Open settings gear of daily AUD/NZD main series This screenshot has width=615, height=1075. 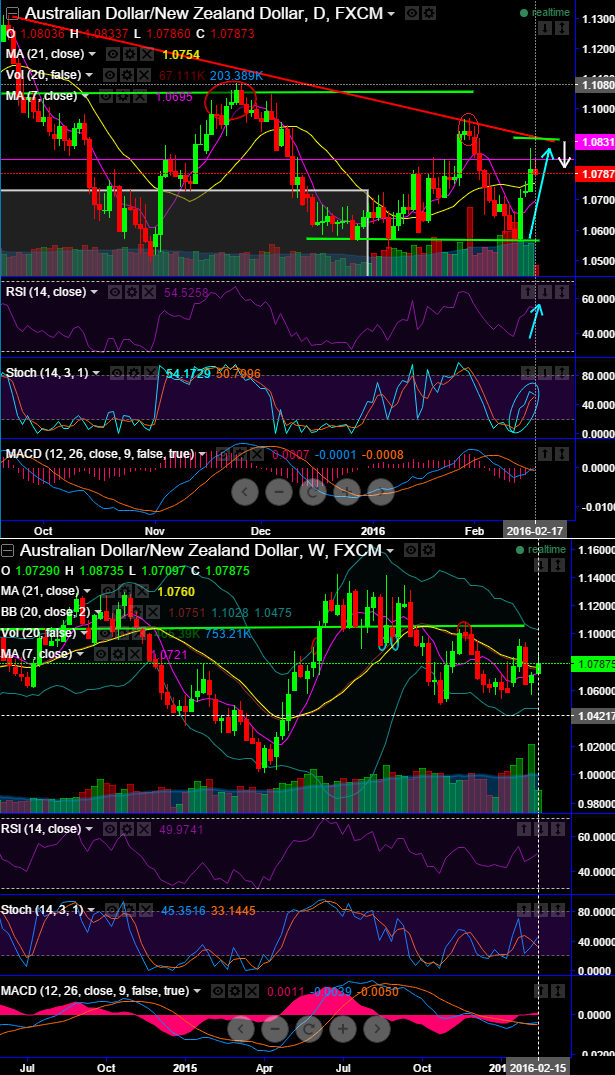[x=428, y=13]
